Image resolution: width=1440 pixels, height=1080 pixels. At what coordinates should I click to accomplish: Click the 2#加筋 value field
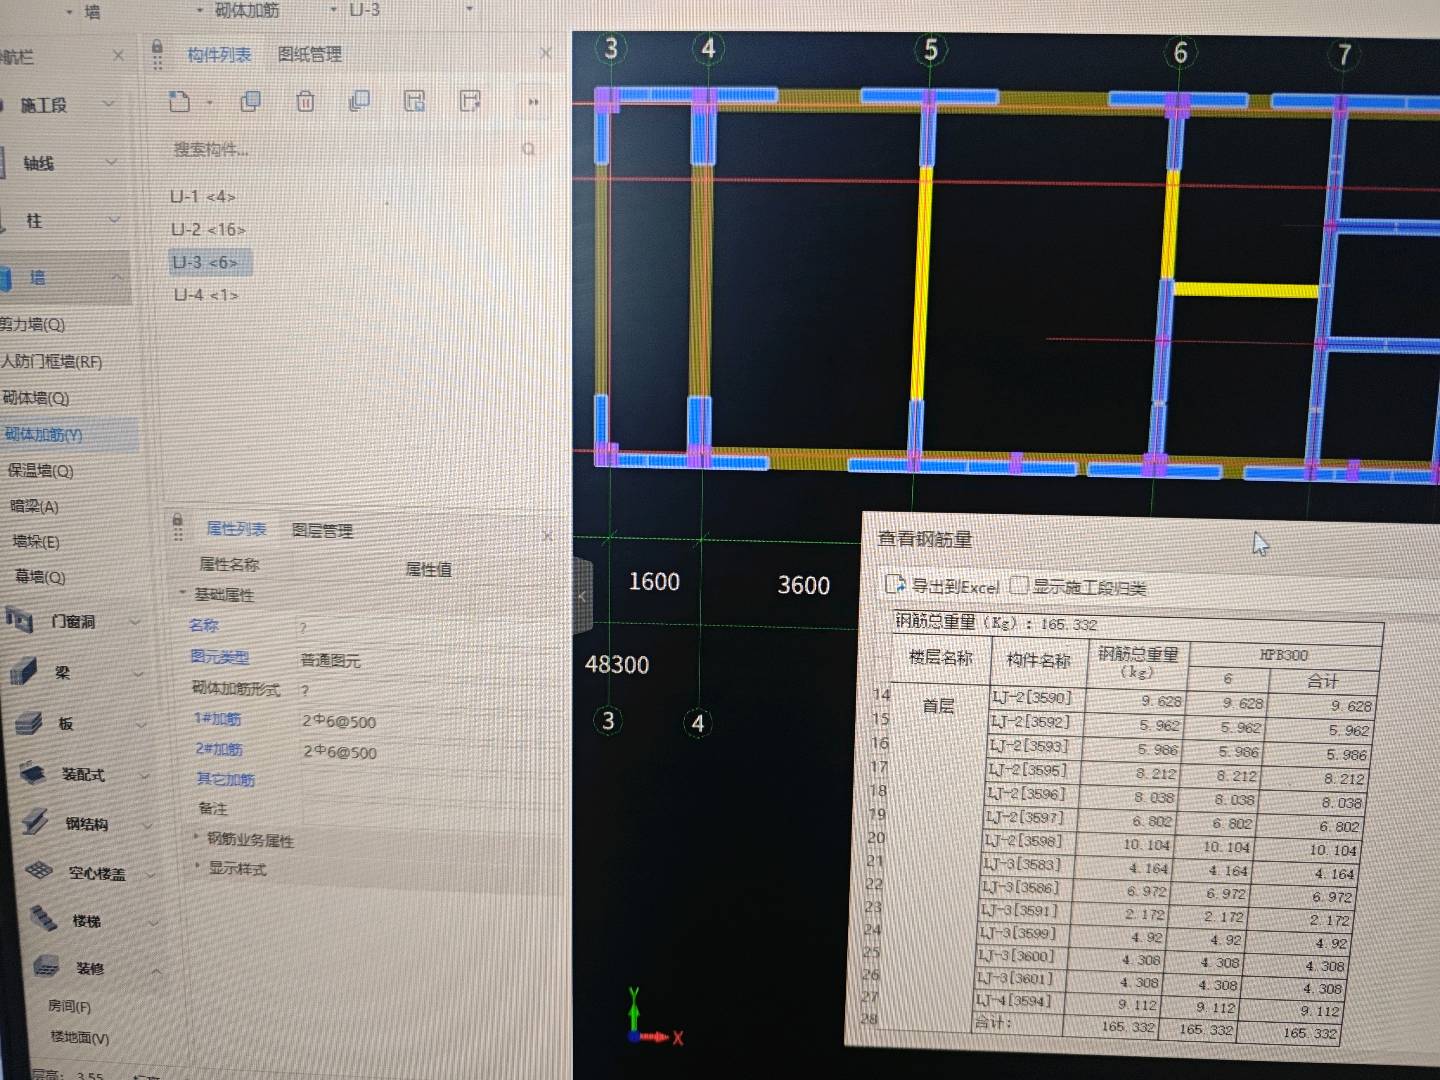[x=340, y=753]
